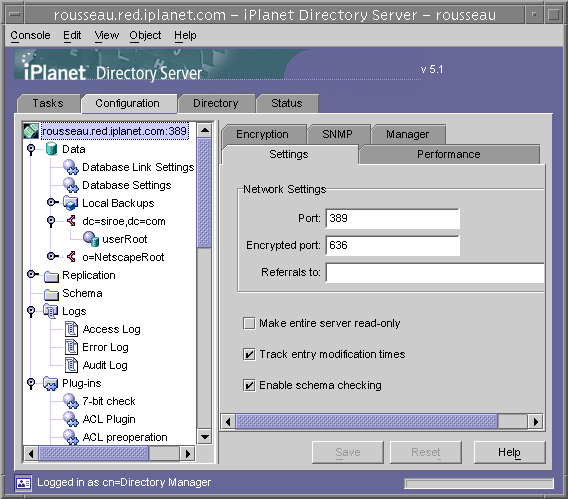Collapse the Data tree node
Image resolution: width=568 pixels, height=499 pixels.
(x=31, y=149)
